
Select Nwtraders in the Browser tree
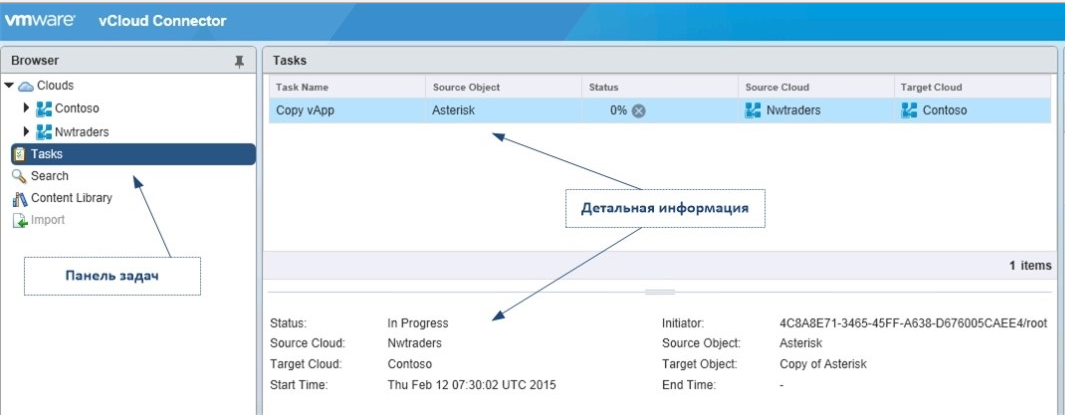(82, 132)
